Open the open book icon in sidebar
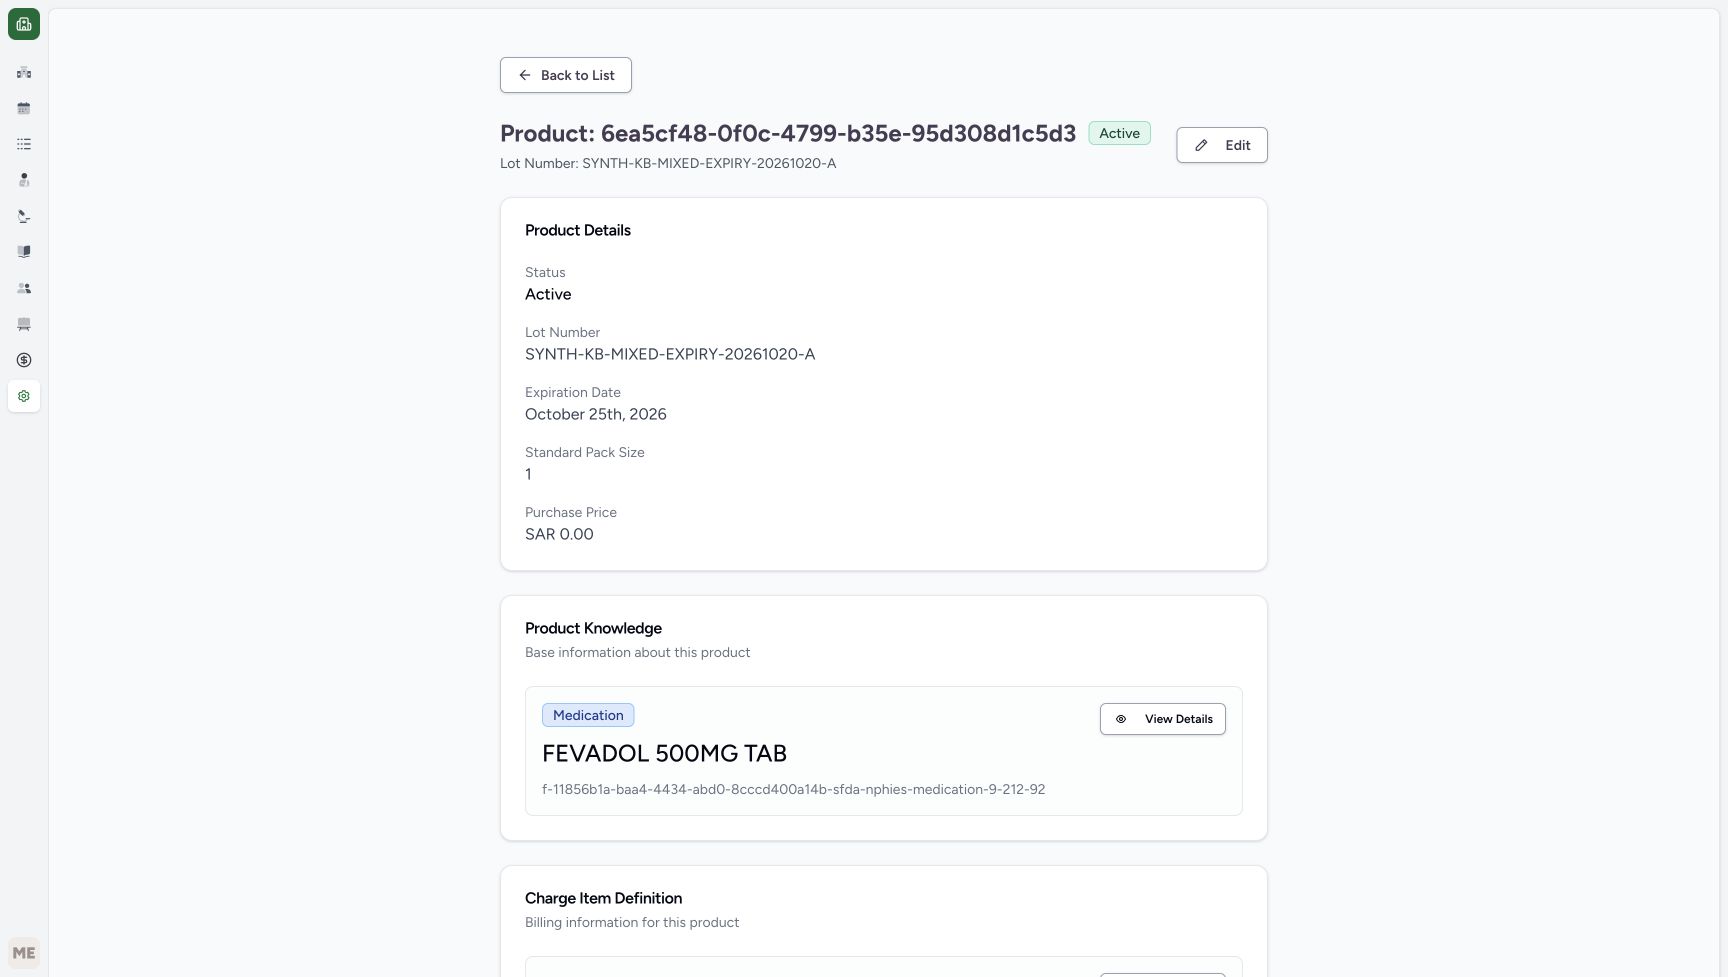Screen dimensions: 1728x977 [x=24, y=252]
